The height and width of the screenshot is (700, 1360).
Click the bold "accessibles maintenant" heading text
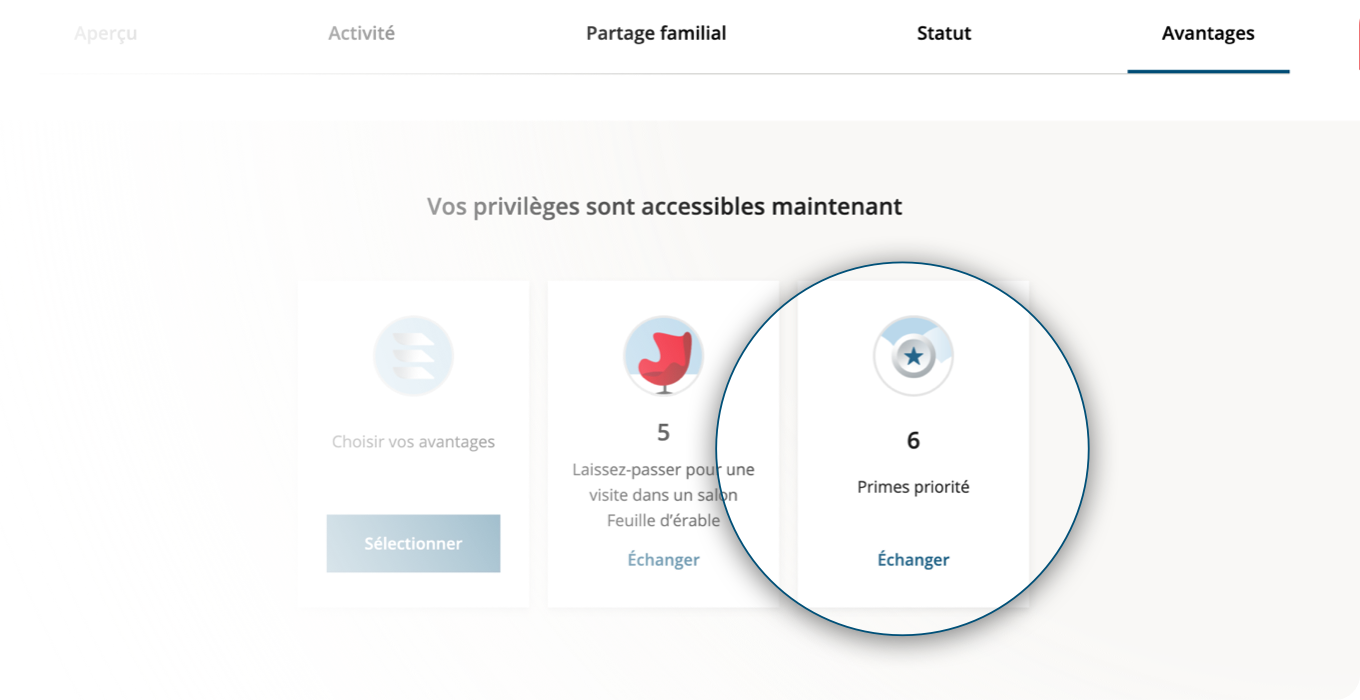(771, 207)
